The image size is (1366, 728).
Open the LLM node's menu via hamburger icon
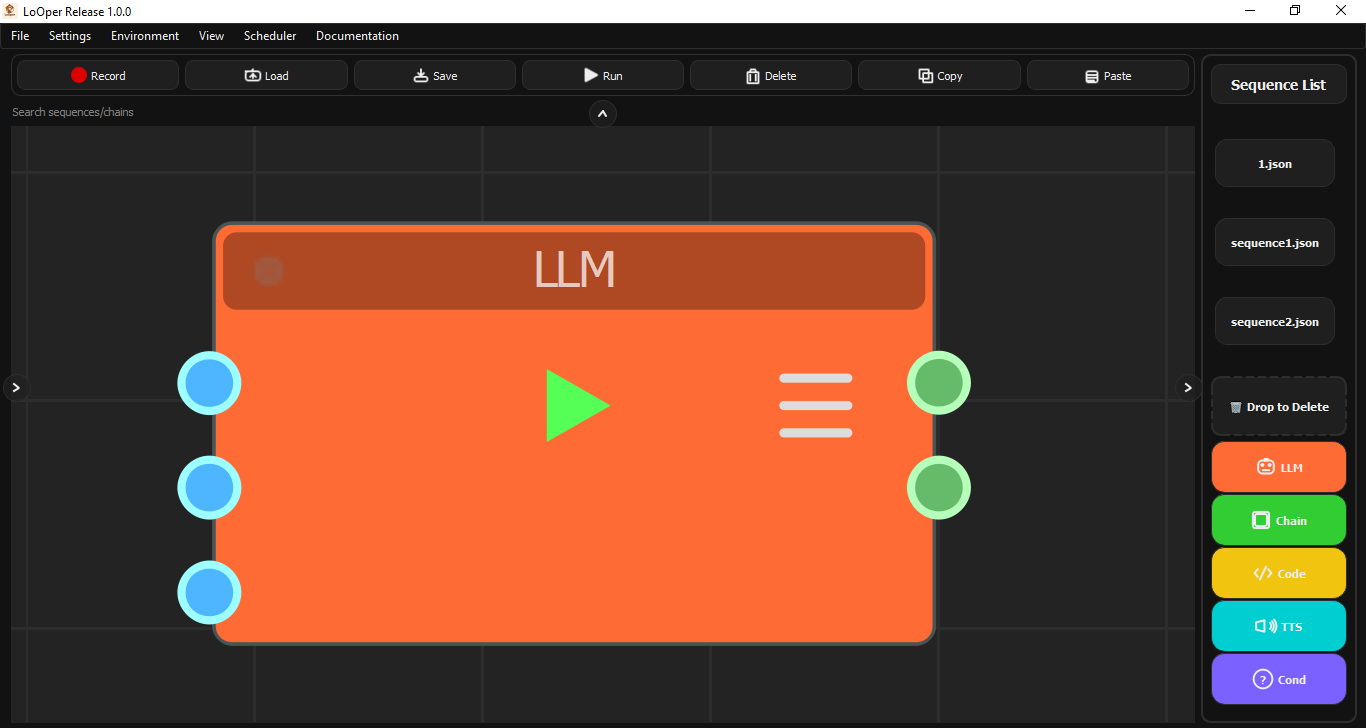815,404
